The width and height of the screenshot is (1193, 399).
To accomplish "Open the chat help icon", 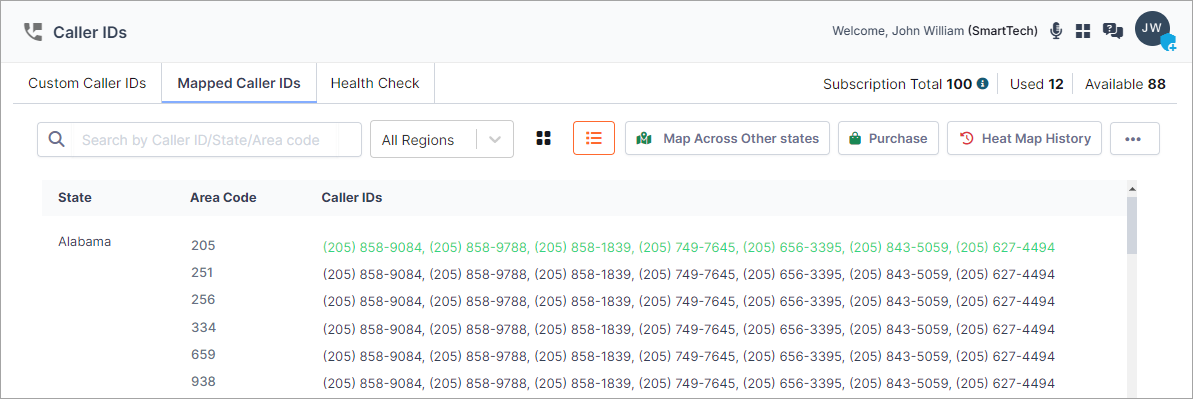I will coord(1113,31).
